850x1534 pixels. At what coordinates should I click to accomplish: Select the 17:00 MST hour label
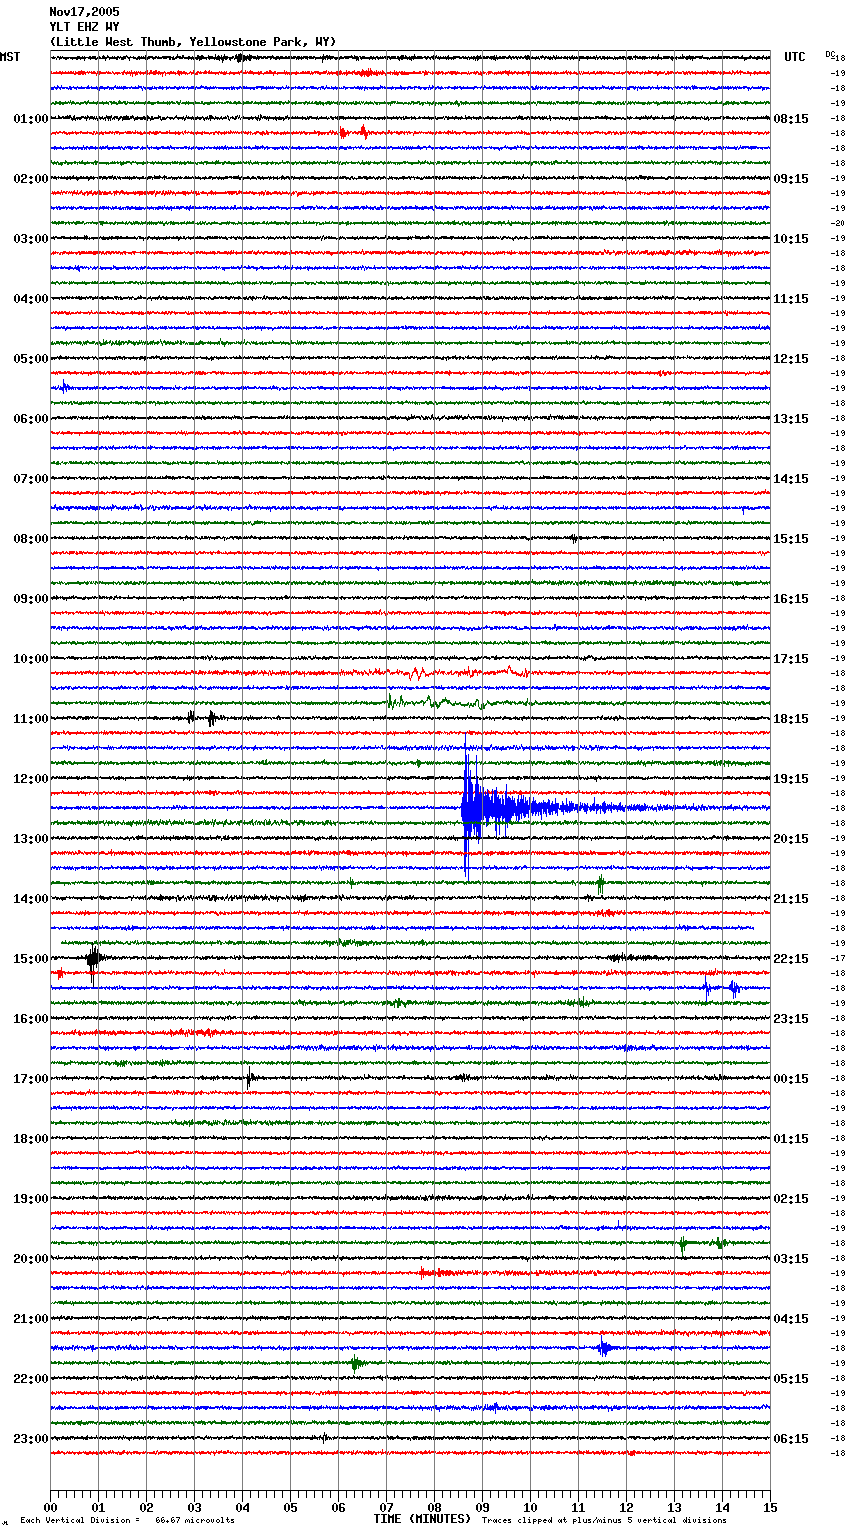click(x=30, y=1079)
